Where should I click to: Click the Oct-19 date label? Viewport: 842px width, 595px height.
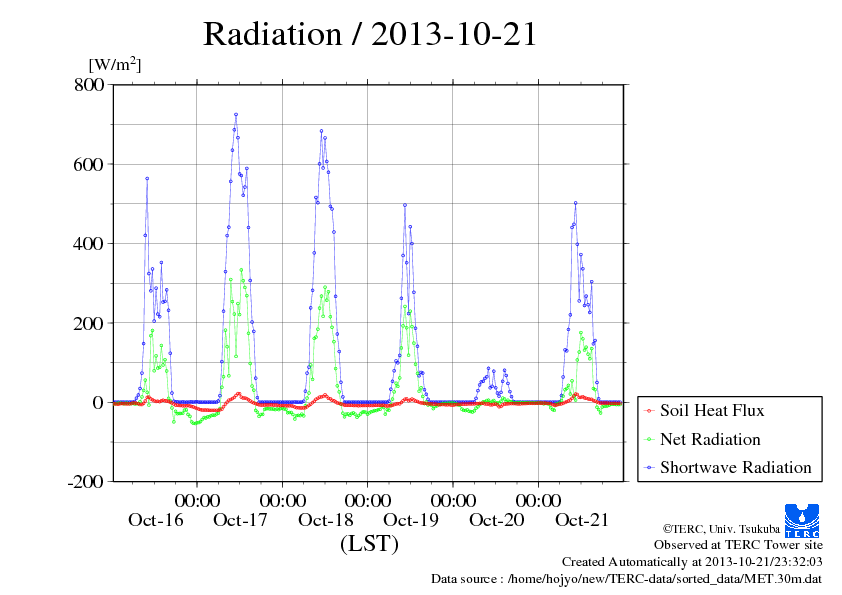(411, 520)
